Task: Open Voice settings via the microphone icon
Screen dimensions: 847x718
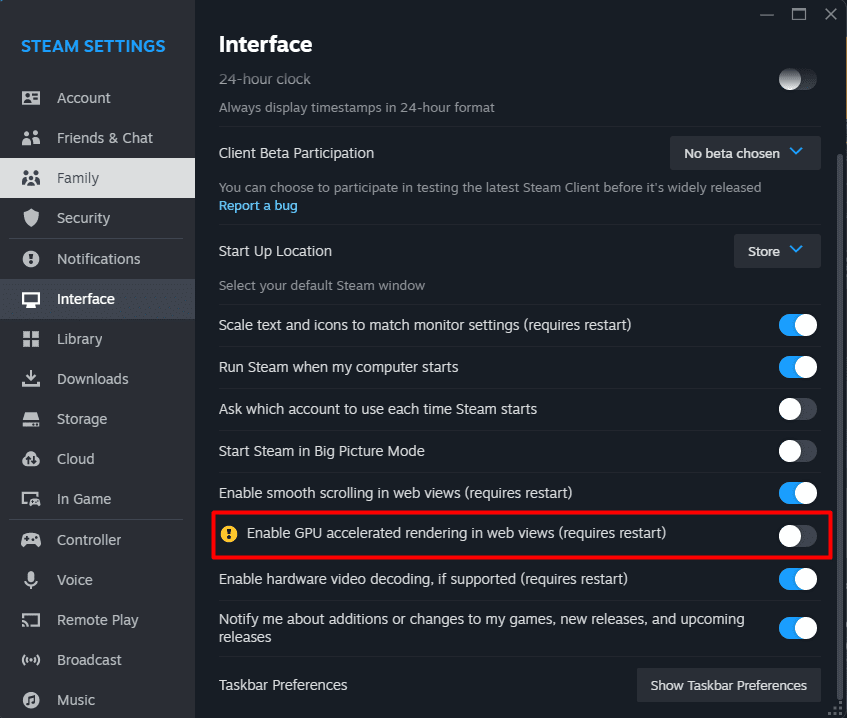Action: (29, 580)
